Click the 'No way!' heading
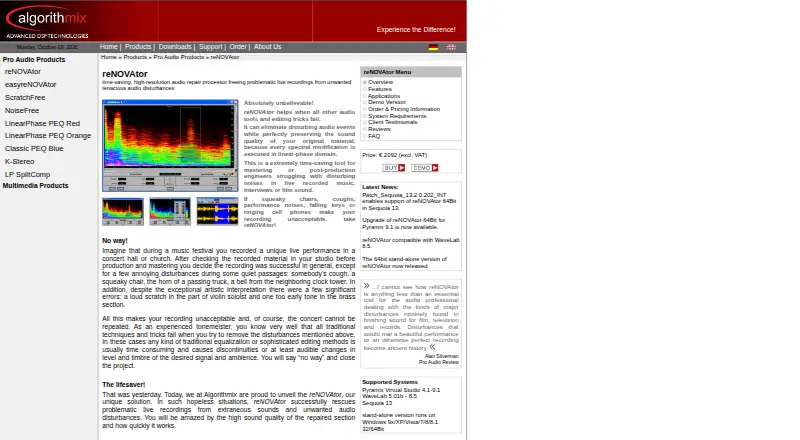Screen dimensions: 800x440 (115, 241)
